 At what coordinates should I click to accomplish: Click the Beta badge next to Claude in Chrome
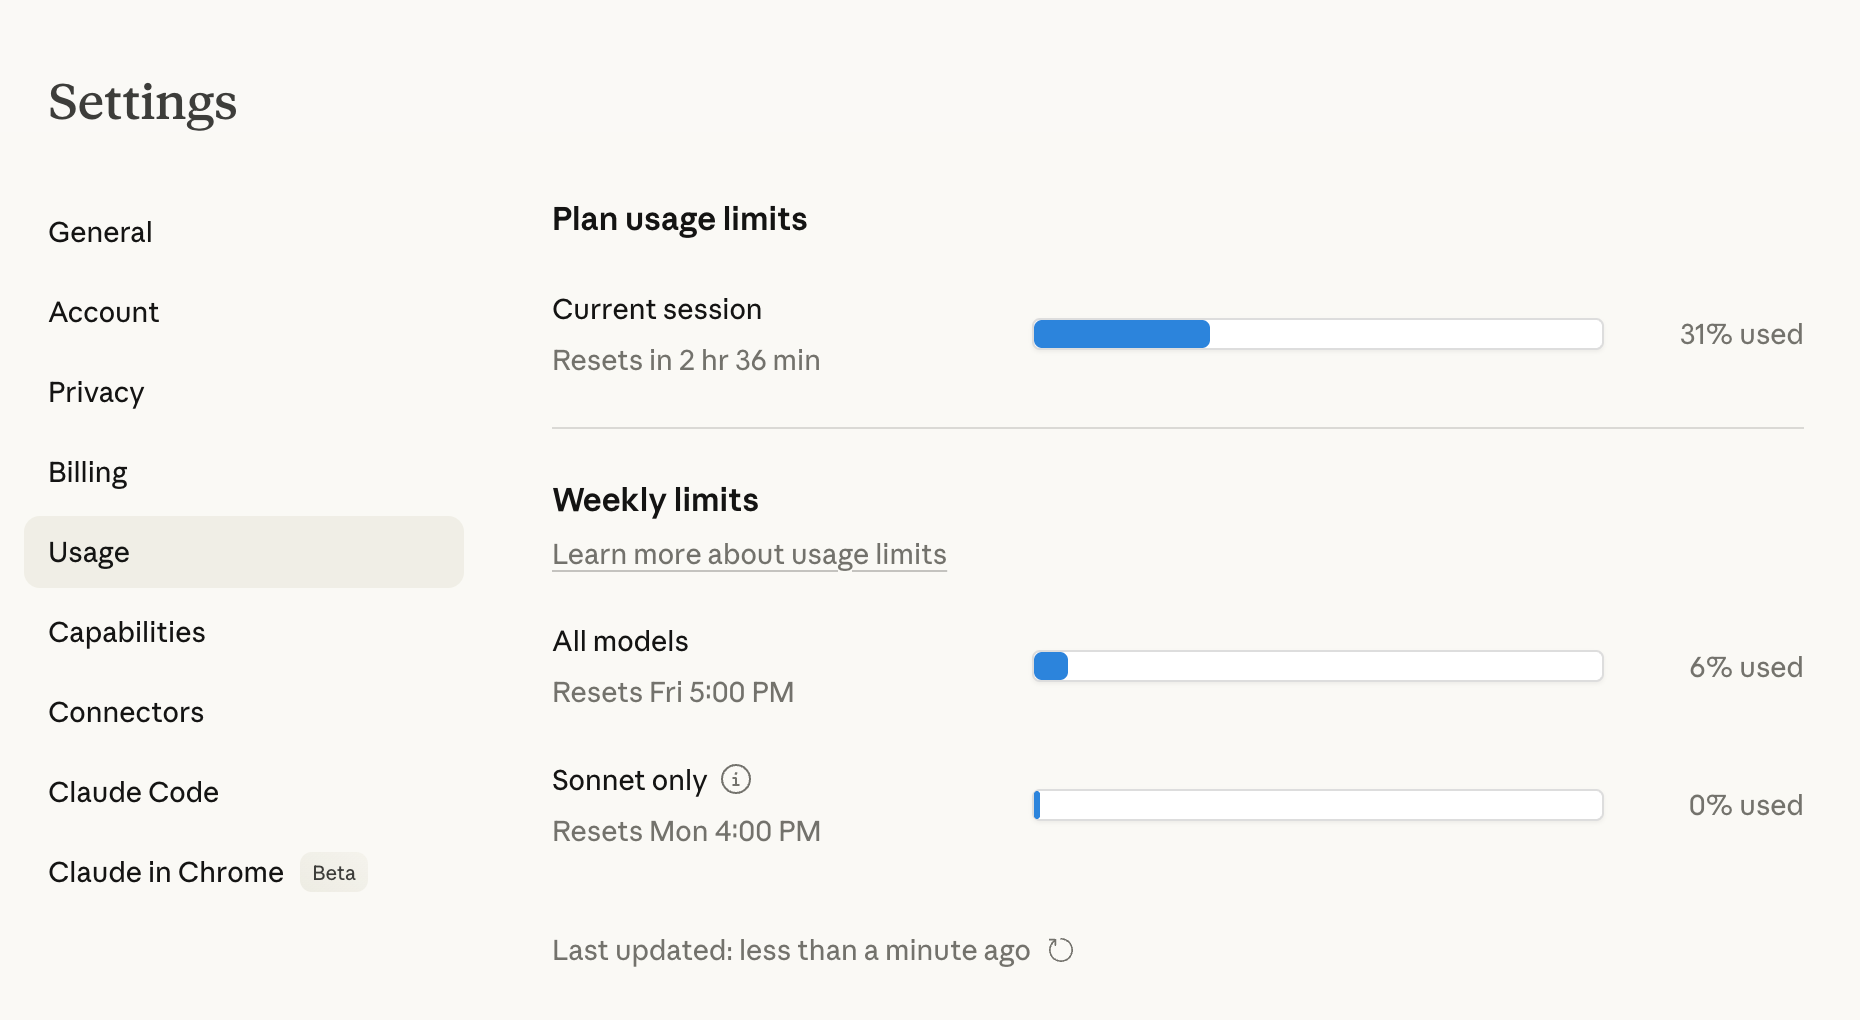click(334, 873)
